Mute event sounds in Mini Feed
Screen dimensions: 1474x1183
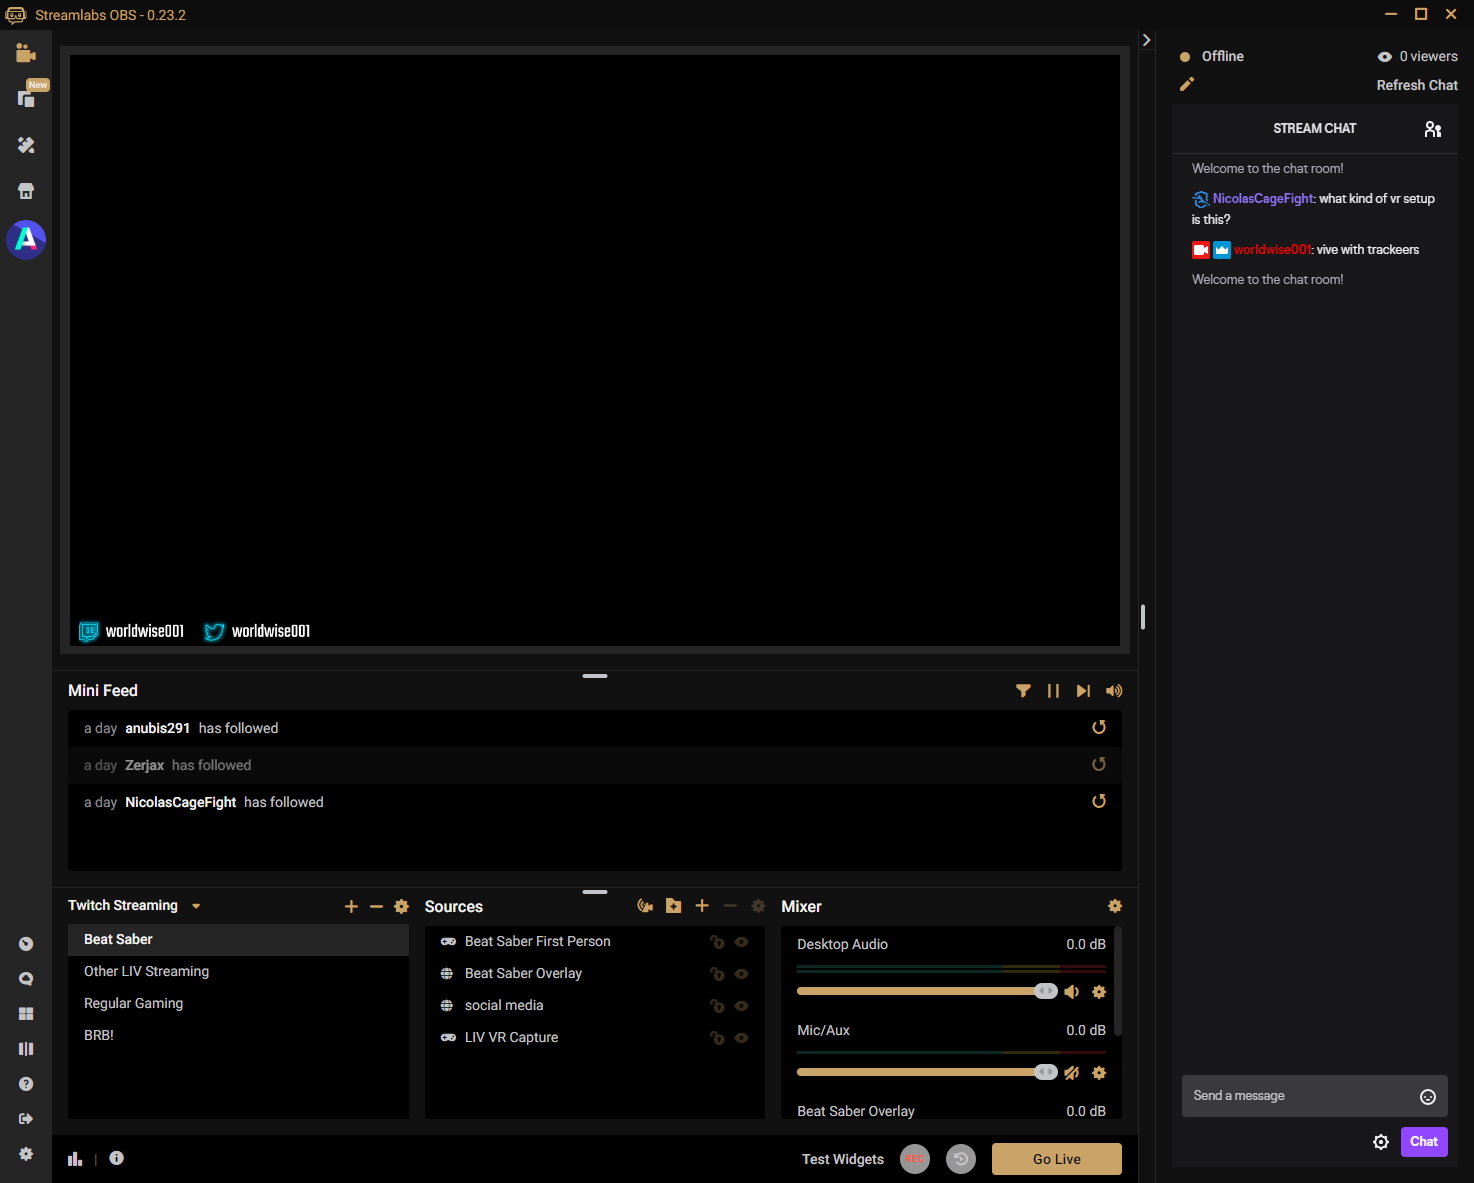1114,691
